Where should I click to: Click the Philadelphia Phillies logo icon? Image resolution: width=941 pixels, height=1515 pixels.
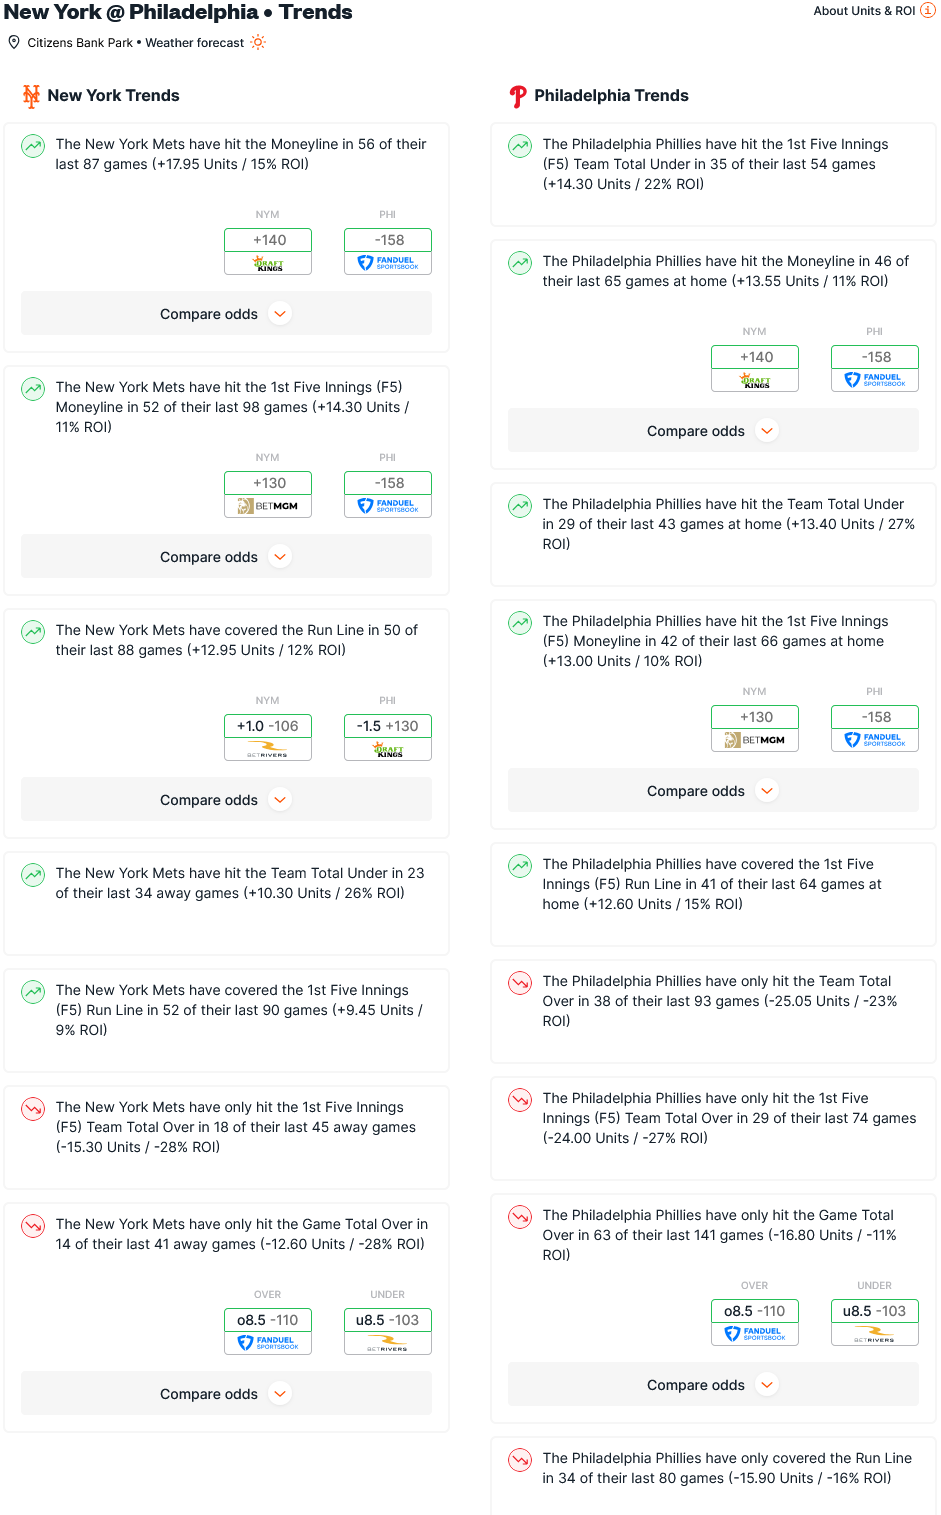(x=518, y=96)
